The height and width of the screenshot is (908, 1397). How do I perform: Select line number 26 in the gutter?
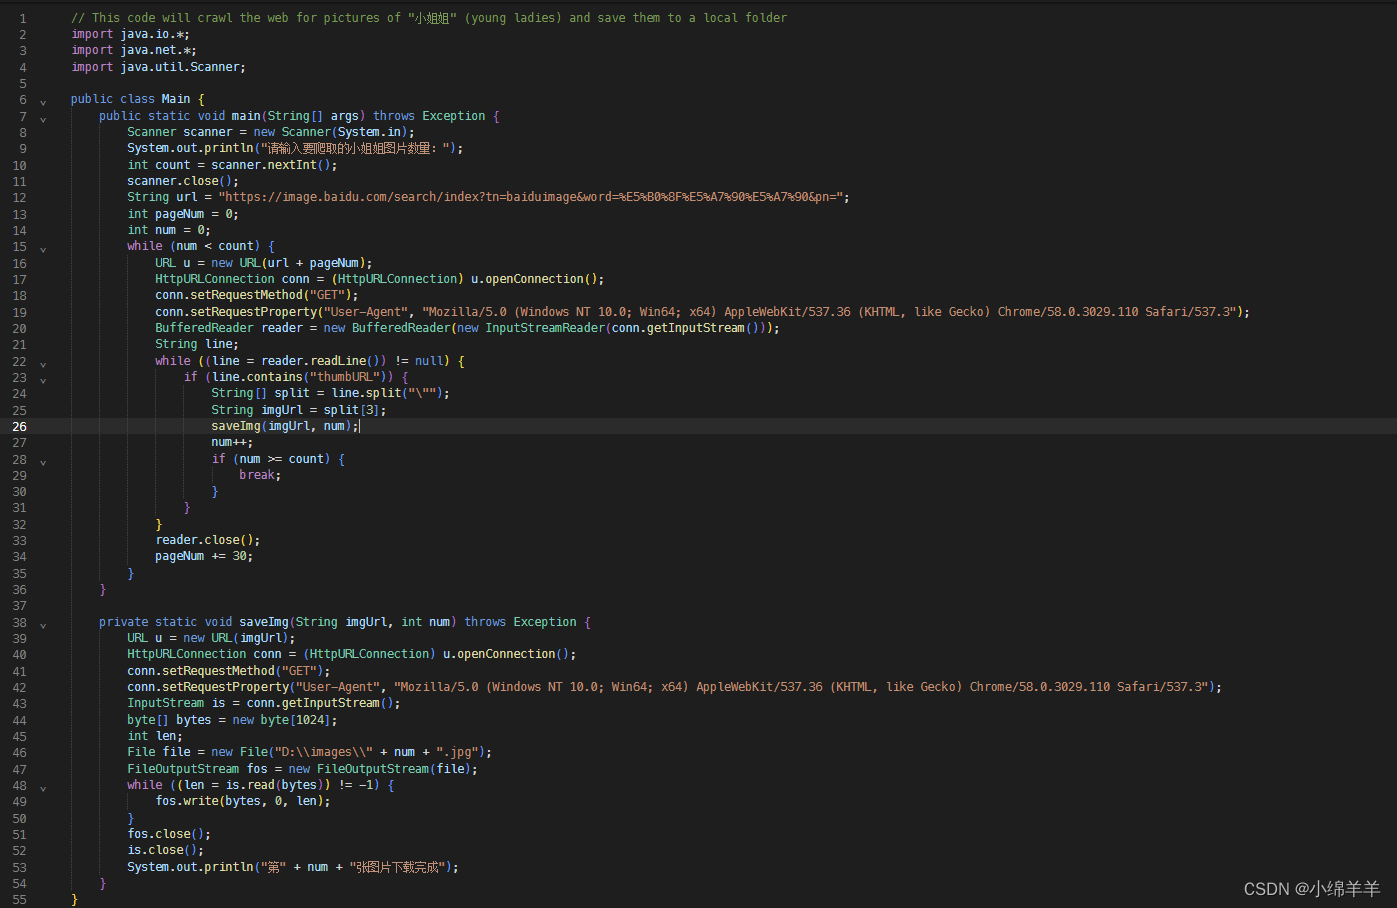20,426
